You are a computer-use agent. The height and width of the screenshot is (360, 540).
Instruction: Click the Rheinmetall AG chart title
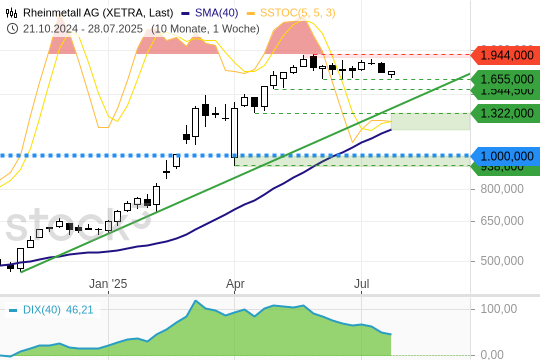[98, 13]
